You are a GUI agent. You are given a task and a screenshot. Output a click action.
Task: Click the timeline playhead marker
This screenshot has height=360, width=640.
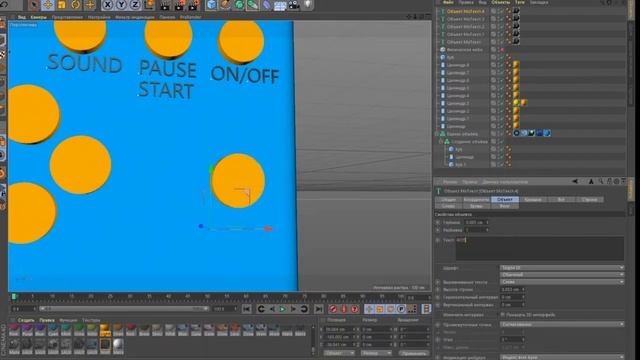coord(13,296)
